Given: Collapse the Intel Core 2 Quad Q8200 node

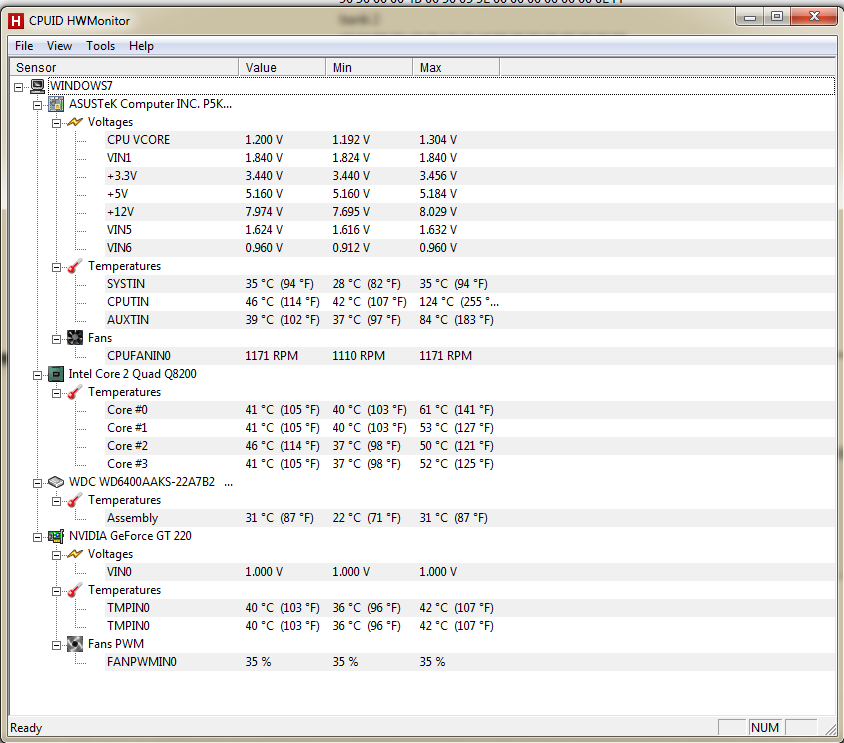Looking at the screenshot, I should [38, 374].
